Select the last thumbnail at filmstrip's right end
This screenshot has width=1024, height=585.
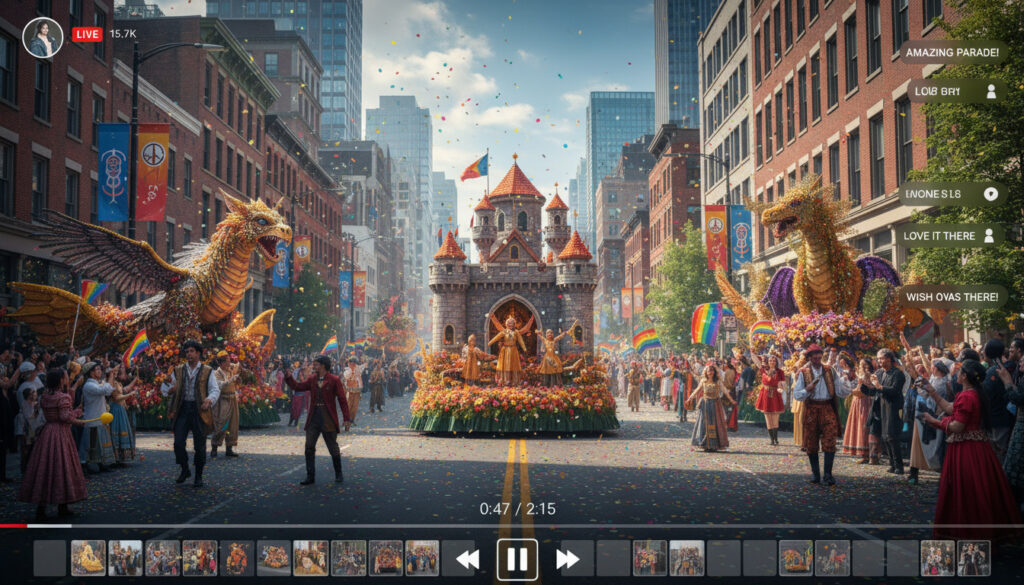click(x=973, y=558)
